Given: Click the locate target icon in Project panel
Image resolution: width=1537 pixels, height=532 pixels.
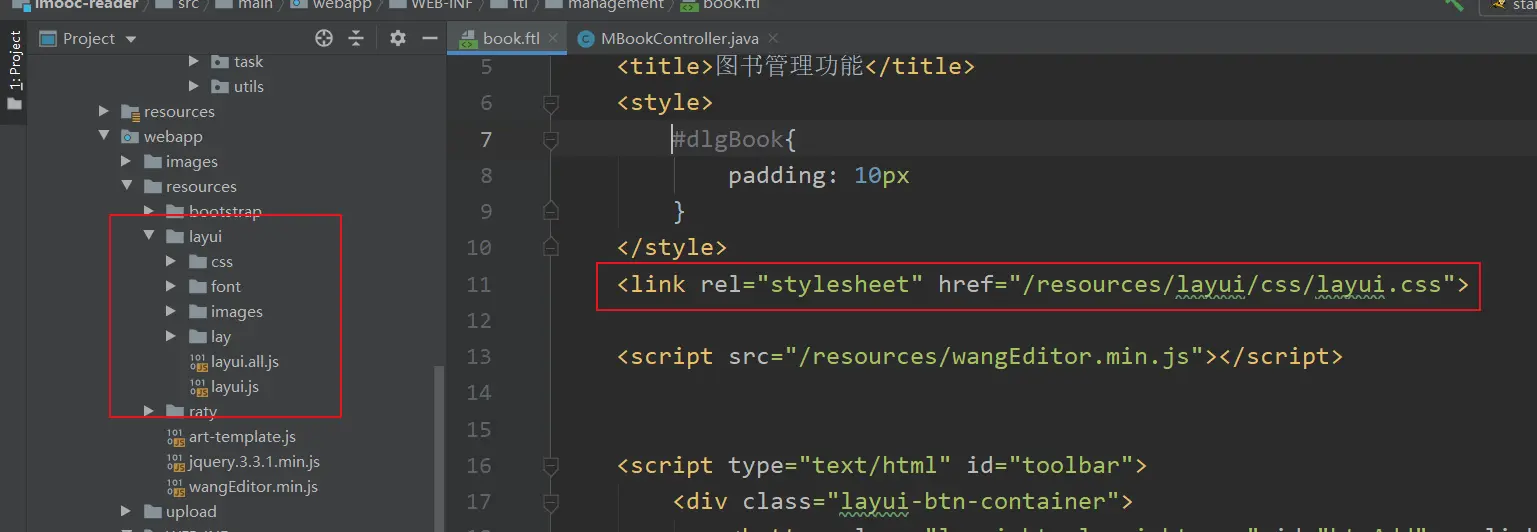Looking at the screenshot, I should (323, 39).
